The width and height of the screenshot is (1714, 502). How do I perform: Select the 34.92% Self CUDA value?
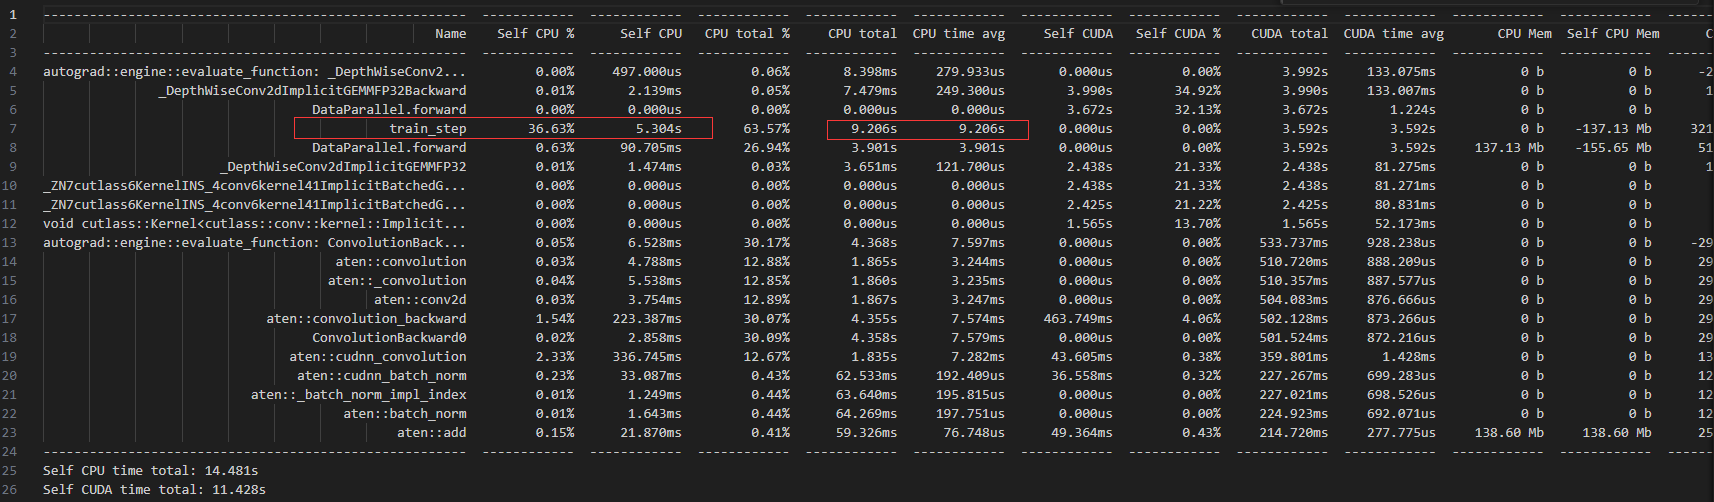pos(1198,90)
